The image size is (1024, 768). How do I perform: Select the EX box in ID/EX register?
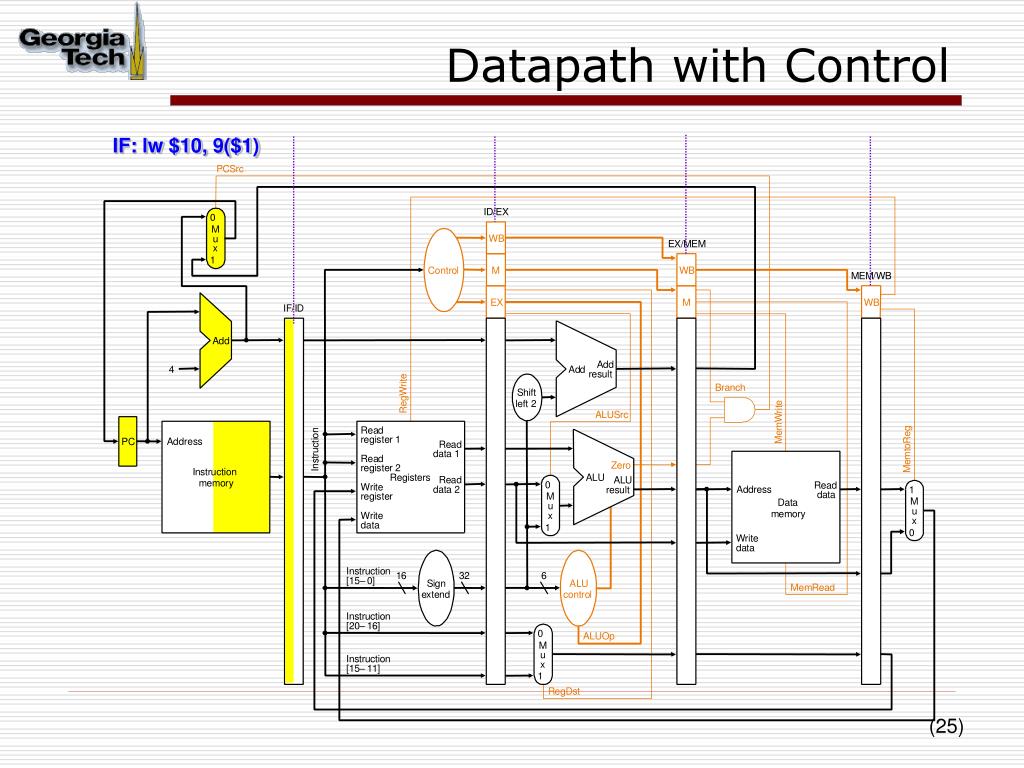click(496, 302)
